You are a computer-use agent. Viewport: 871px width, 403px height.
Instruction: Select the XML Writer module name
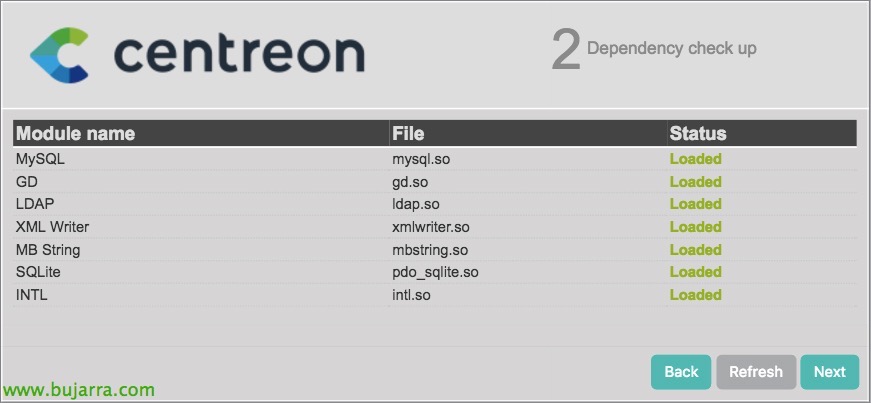coord(52,227)
